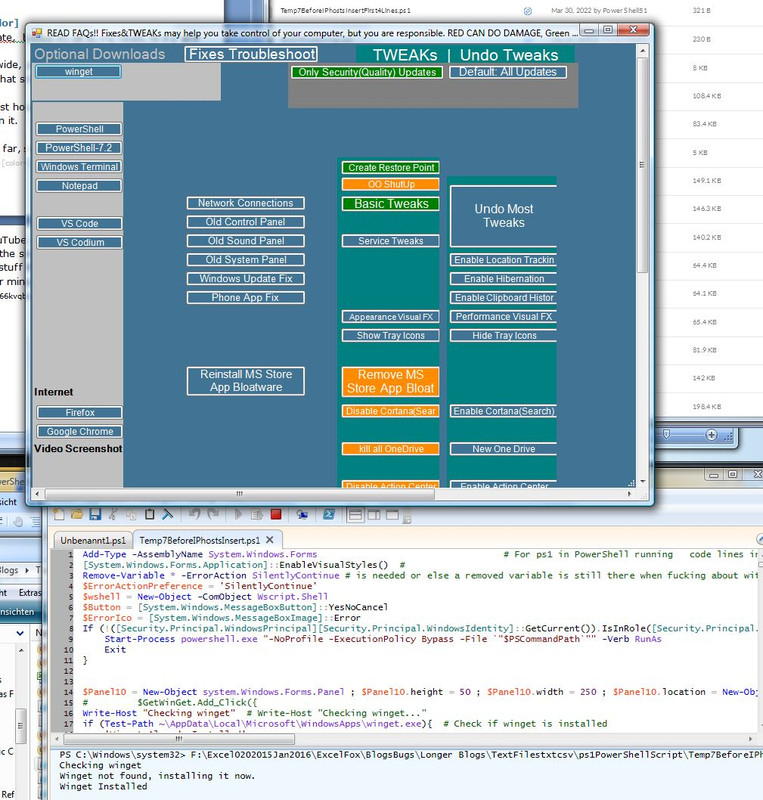The width and height of the screenshot is (763, 800).
Task: Show script pane on top layout icon
Action: 355,515
